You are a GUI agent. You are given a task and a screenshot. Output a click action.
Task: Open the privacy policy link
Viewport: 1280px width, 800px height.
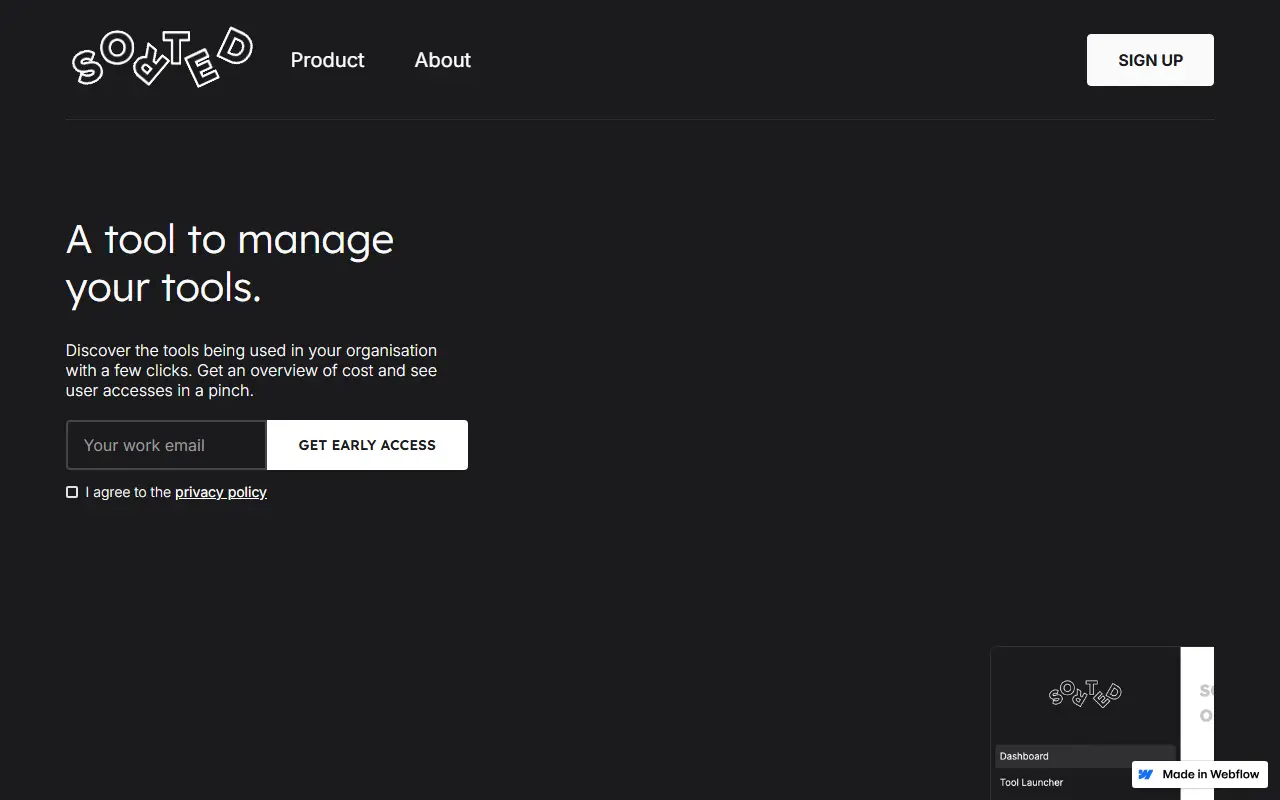221,492
